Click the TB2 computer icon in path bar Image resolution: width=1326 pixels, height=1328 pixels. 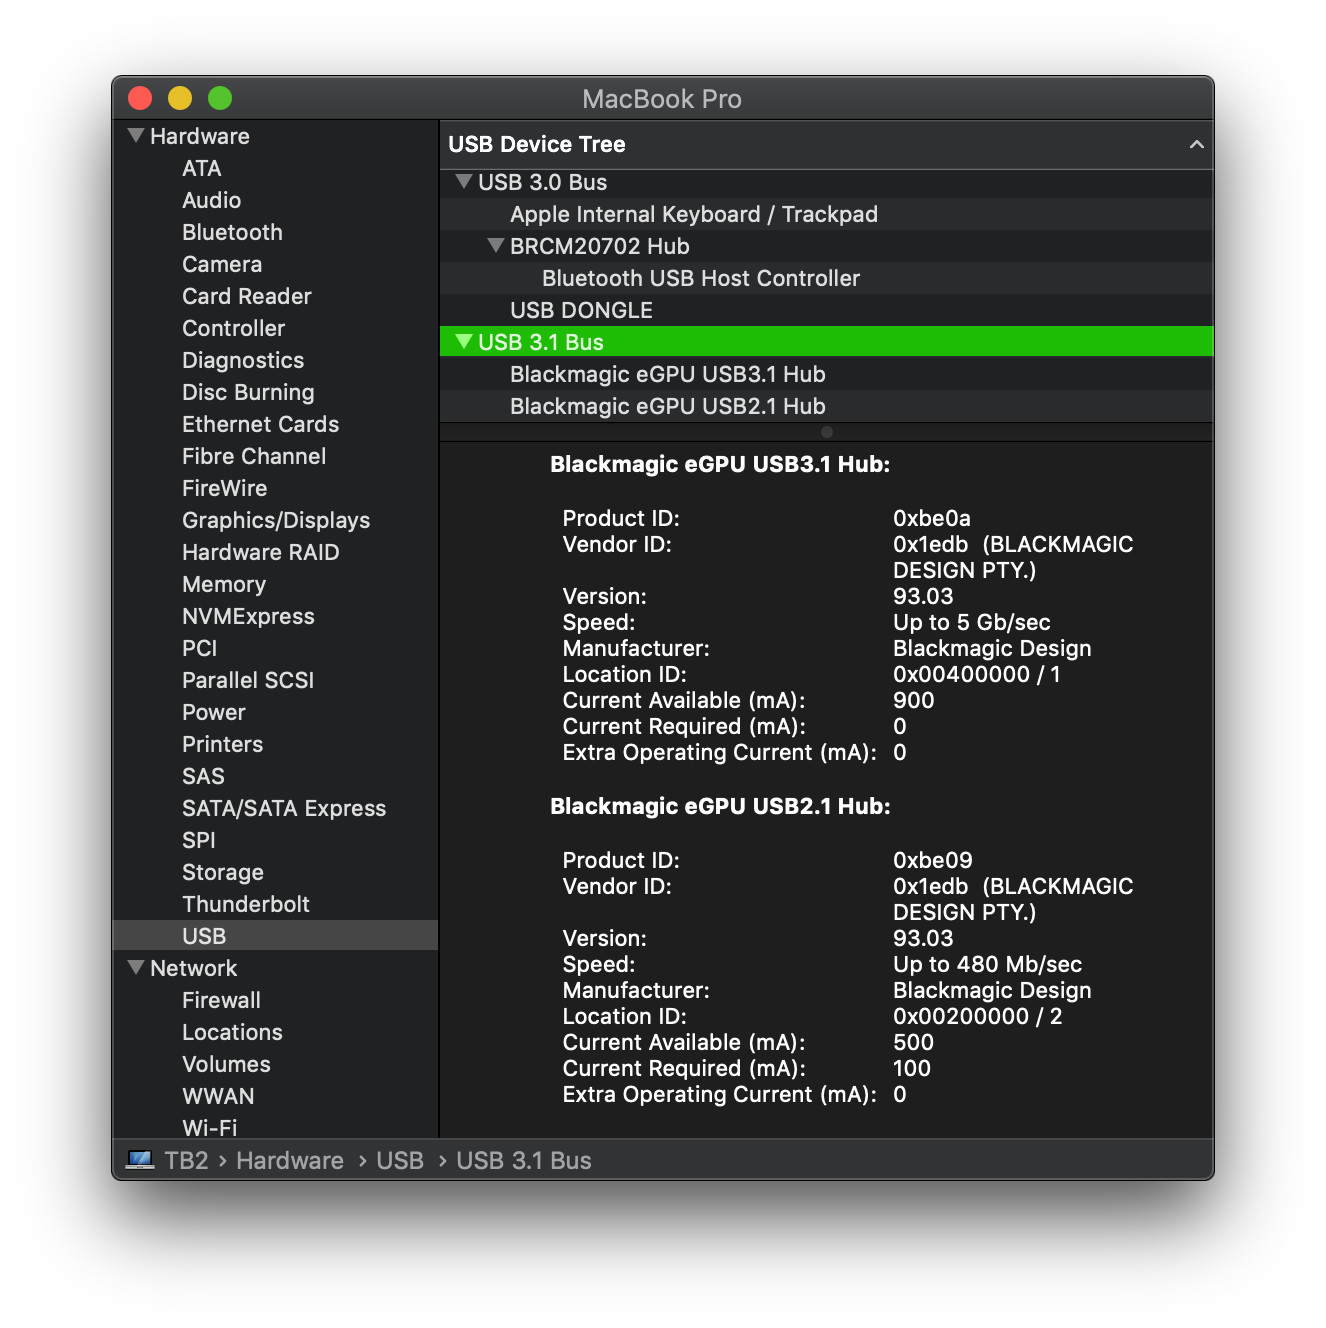140,1160
